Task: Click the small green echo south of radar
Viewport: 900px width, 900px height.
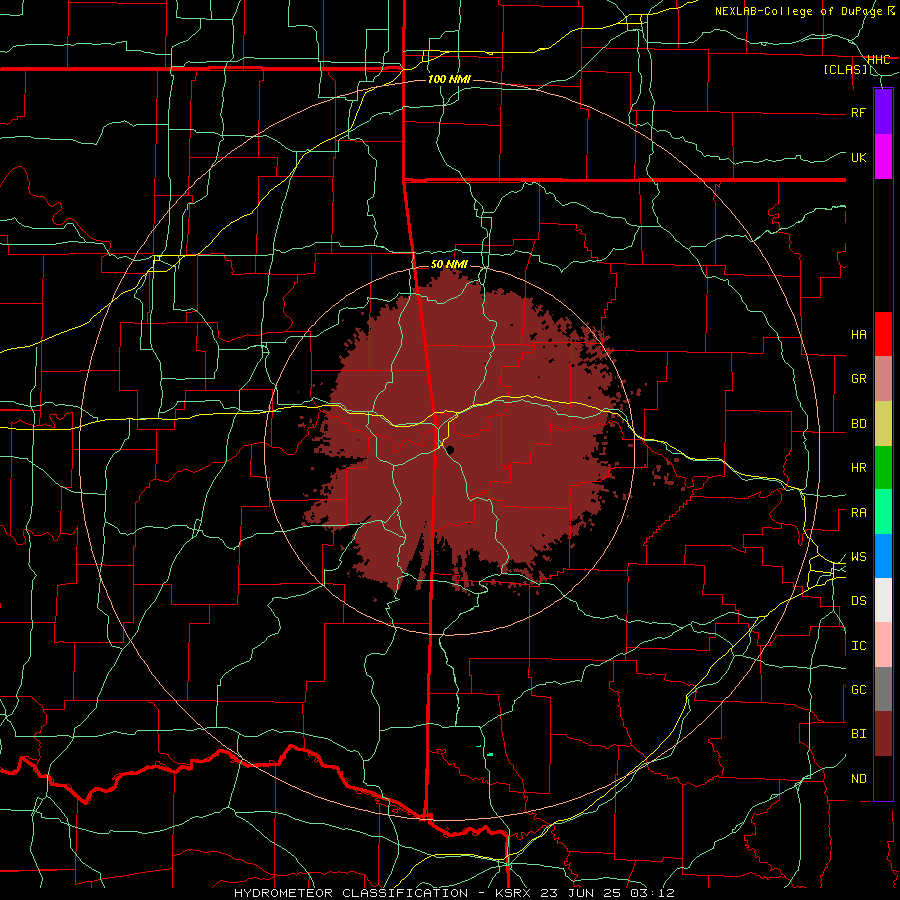Action: point(490,754)
